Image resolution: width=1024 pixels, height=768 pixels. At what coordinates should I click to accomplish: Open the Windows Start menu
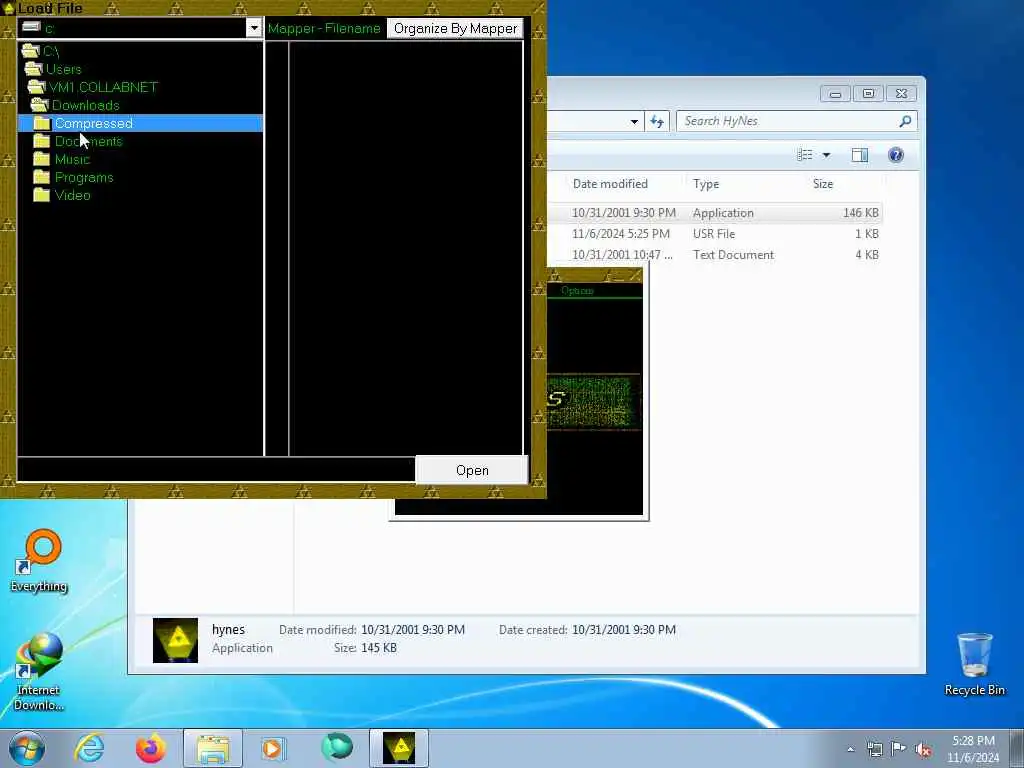click(27, 748)
